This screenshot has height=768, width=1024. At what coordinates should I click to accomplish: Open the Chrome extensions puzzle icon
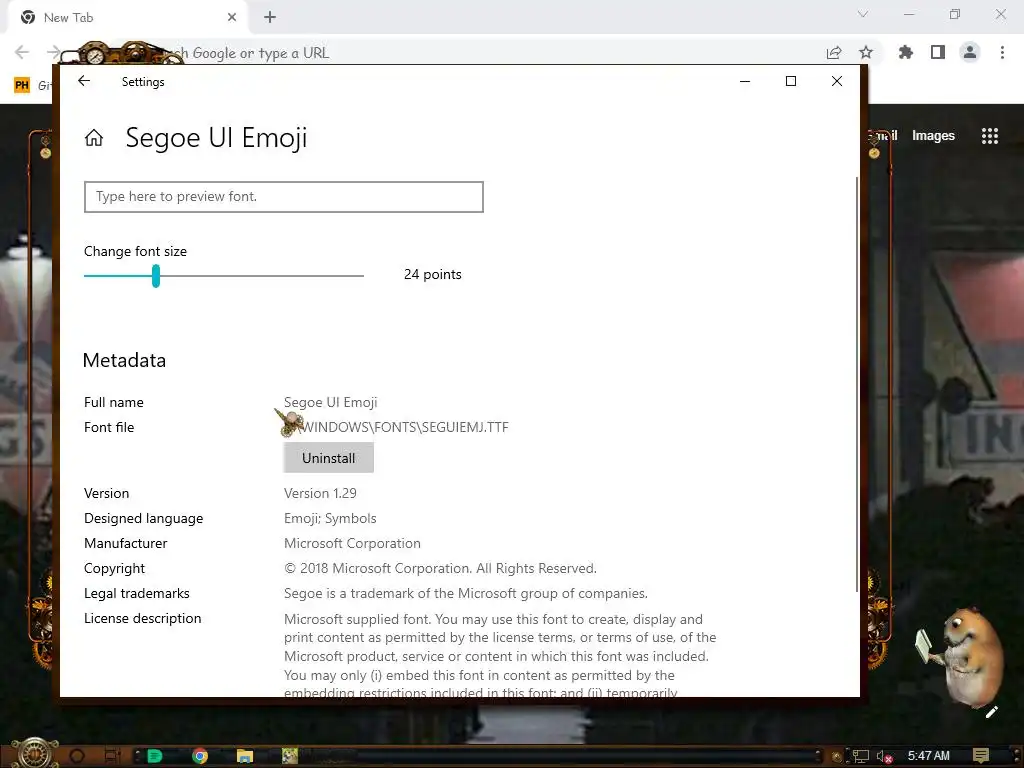(905, 52)
